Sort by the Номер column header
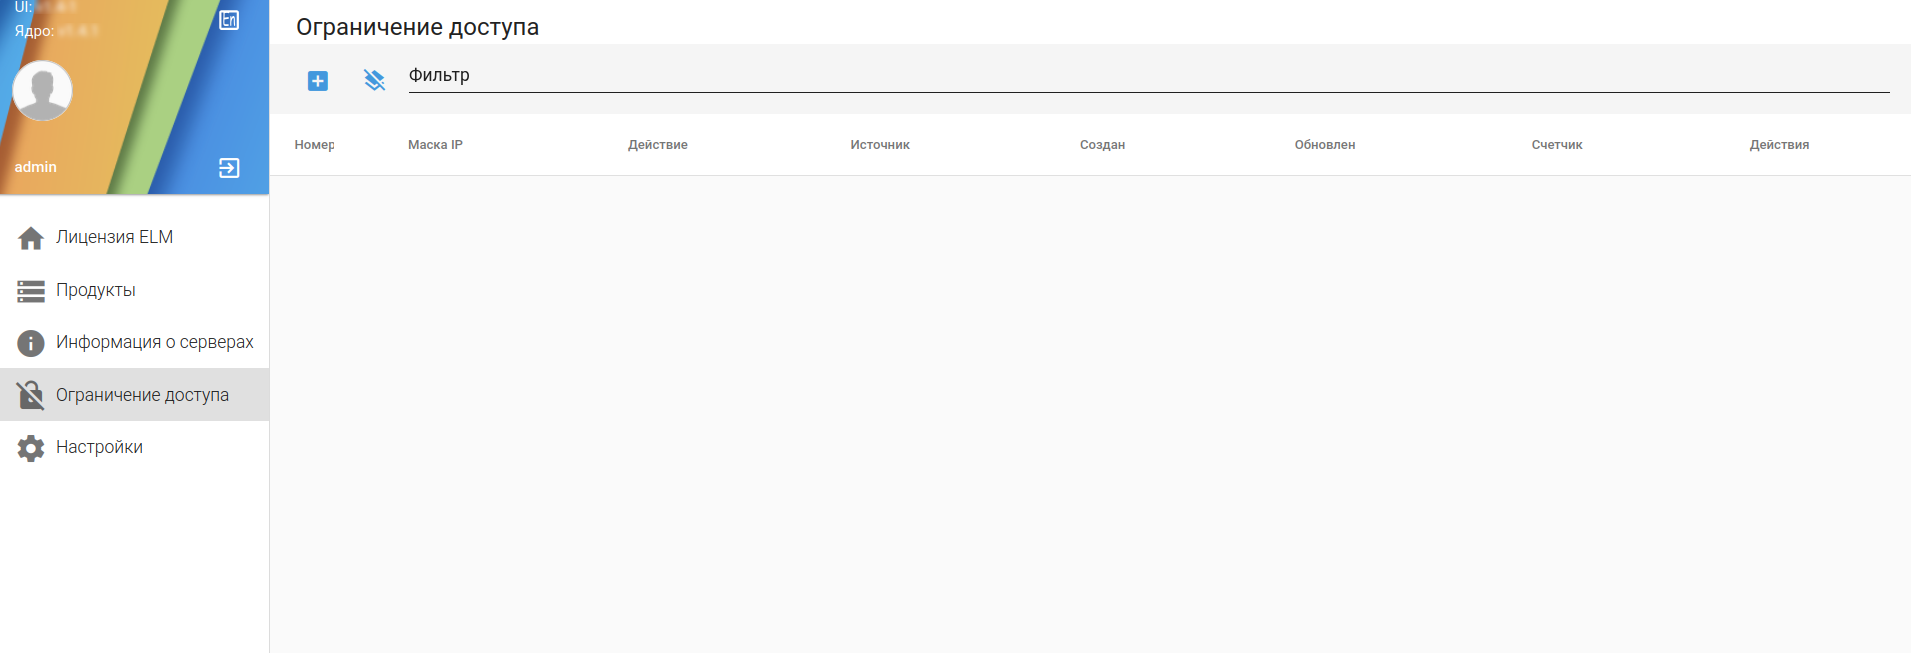Image resolution: width=1911 pixels, height=653 pixels. 314,145
